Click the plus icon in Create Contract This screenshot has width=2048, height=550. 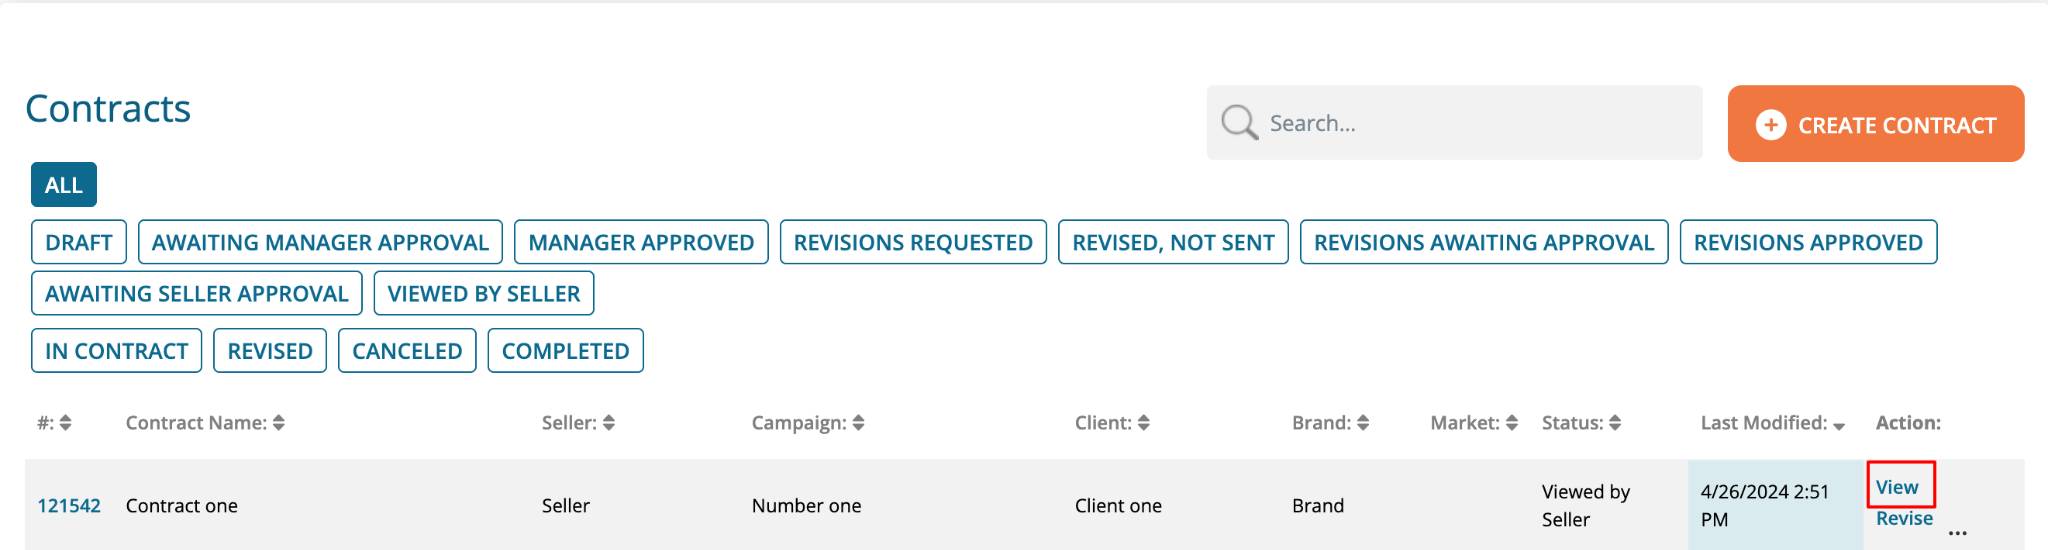(1771, 125)
